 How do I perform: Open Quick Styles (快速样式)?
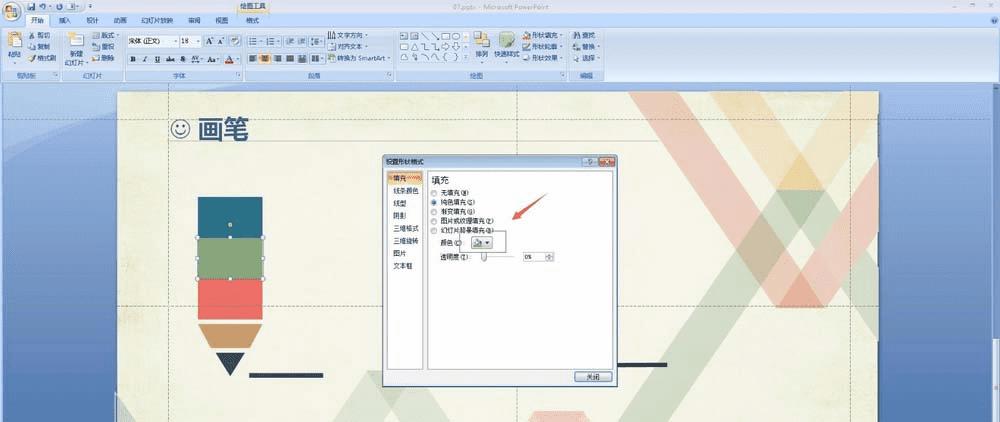(x=506, y=46)
